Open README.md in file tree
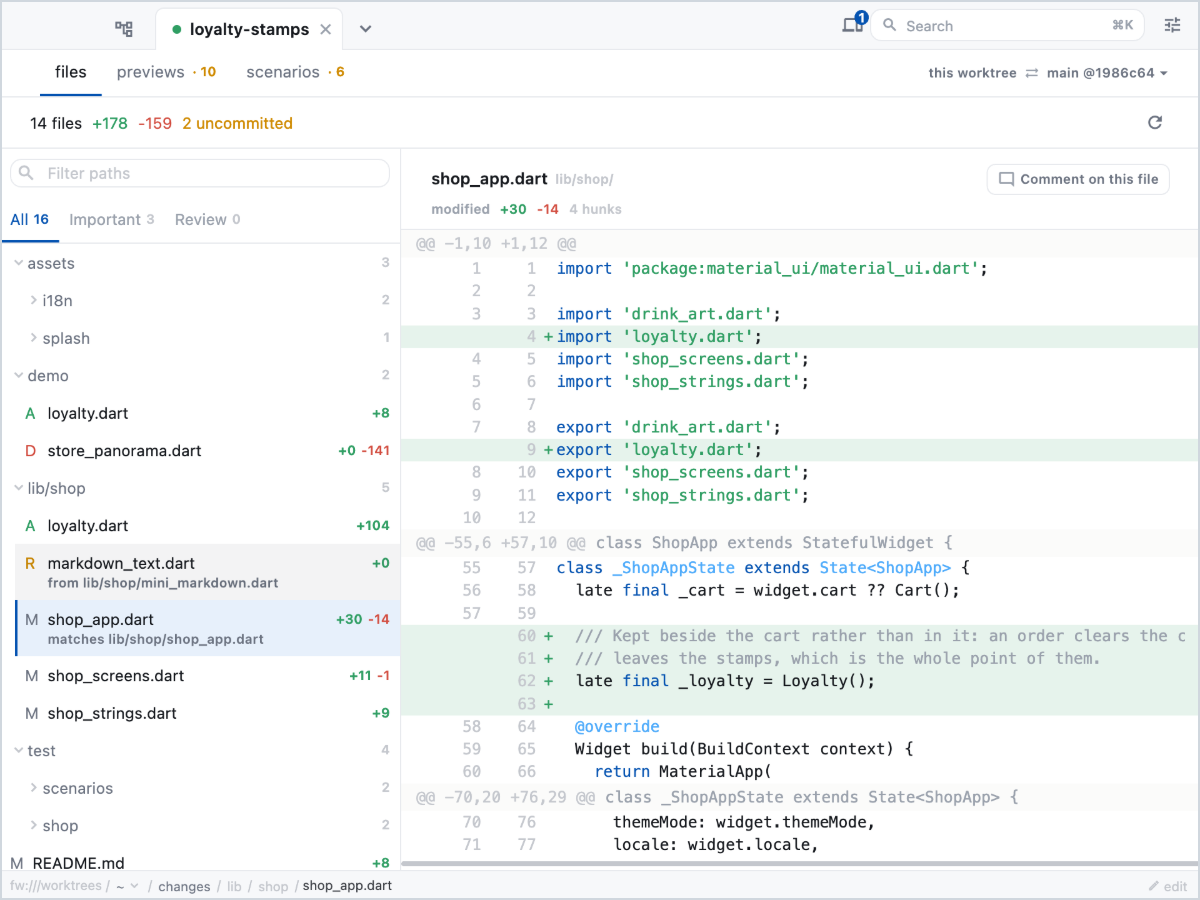This screenshot has width=1200, height=900. [x=200, y=863]
